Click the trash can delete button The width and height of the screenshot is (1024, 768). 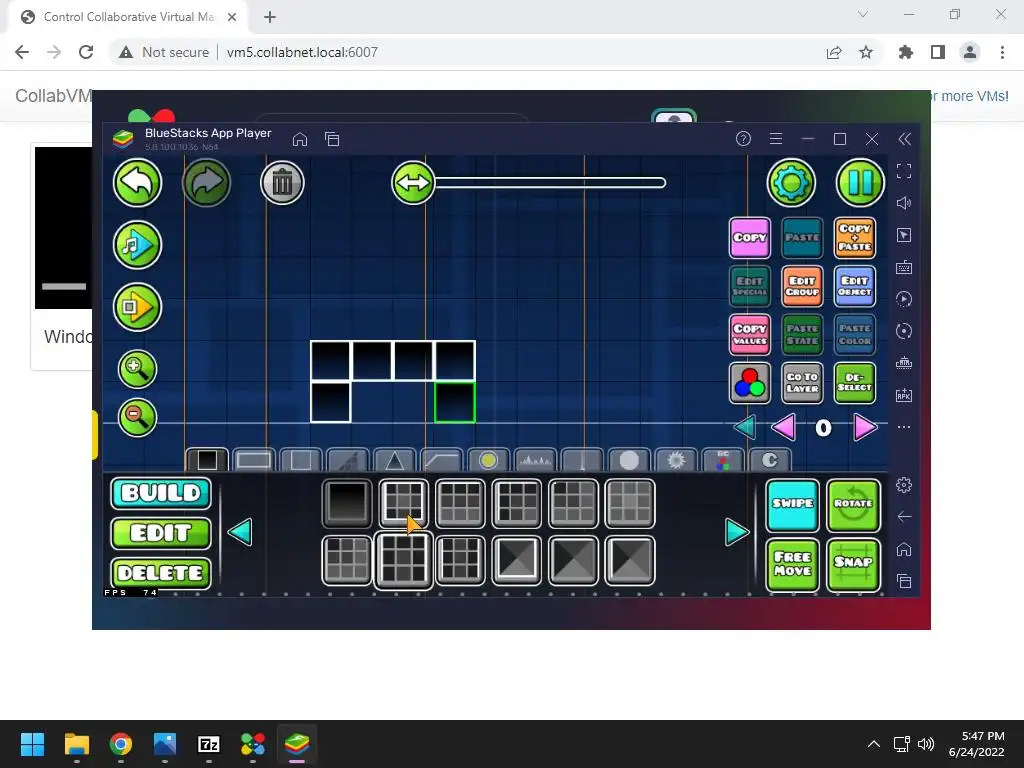[282, 184]
